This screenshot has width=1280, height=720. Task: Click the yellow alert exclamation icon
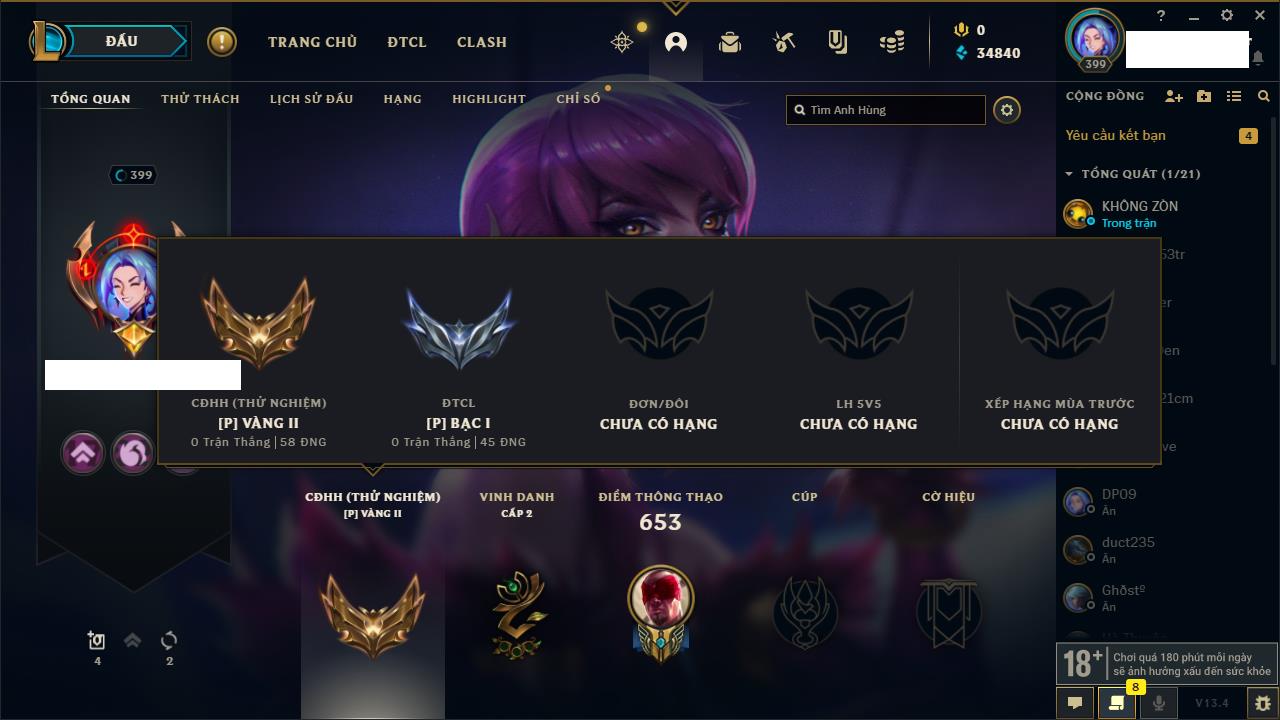pyautogui.click(x=222, y=42)
